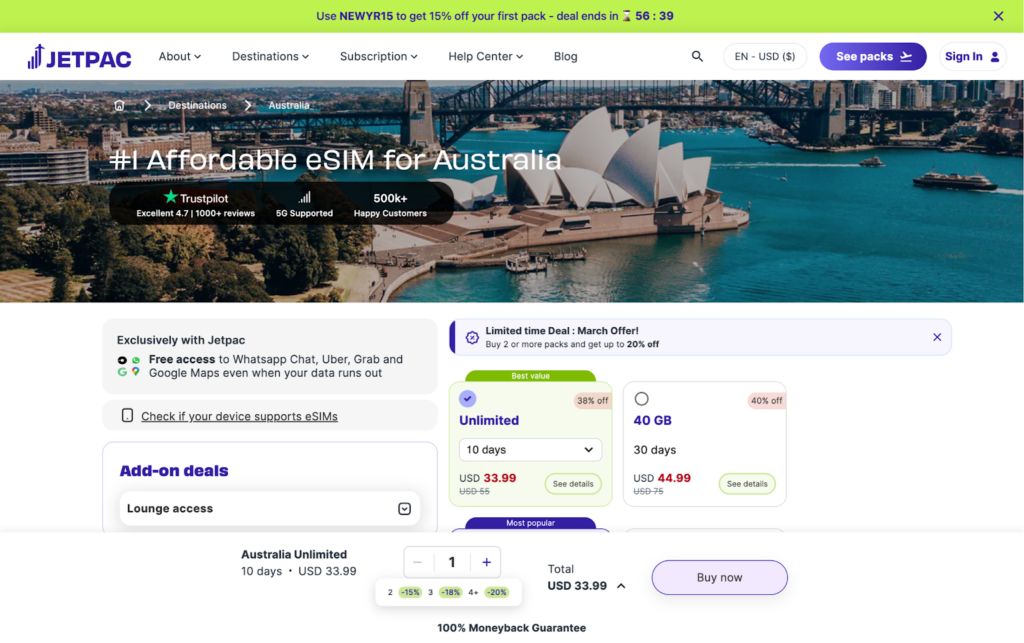Select the Google Maps pin icon

click(136, 373)
